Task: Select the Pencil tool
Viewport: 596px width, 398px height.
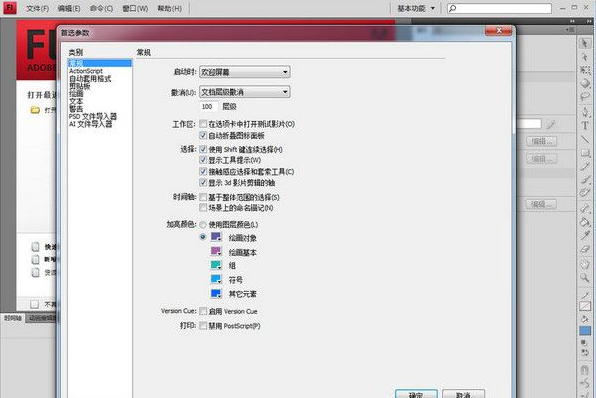Action: (x=585, y=166)
